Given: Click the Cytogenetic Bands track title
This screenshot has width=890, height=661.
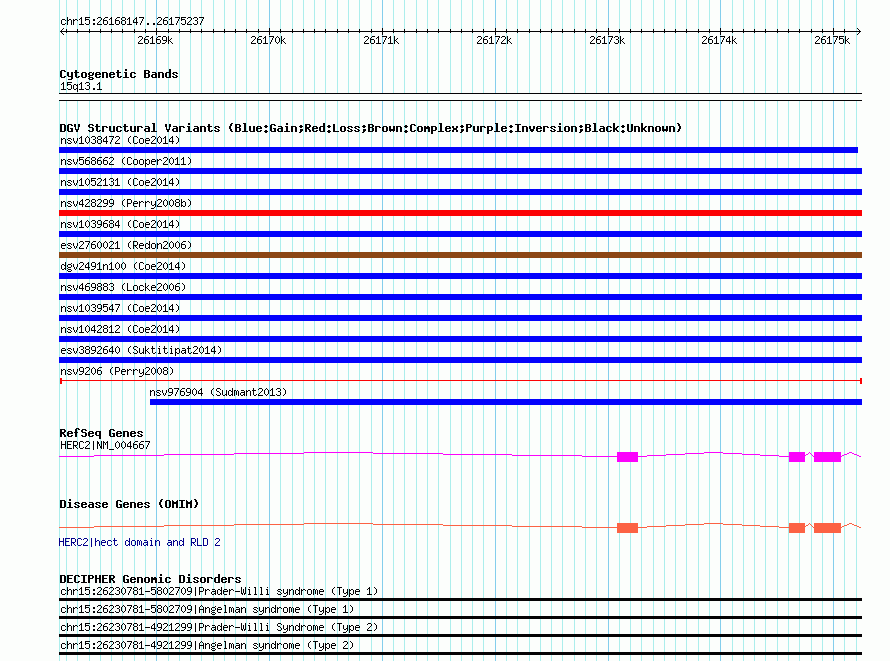Looking at the screenshot, I should [119, 74].
